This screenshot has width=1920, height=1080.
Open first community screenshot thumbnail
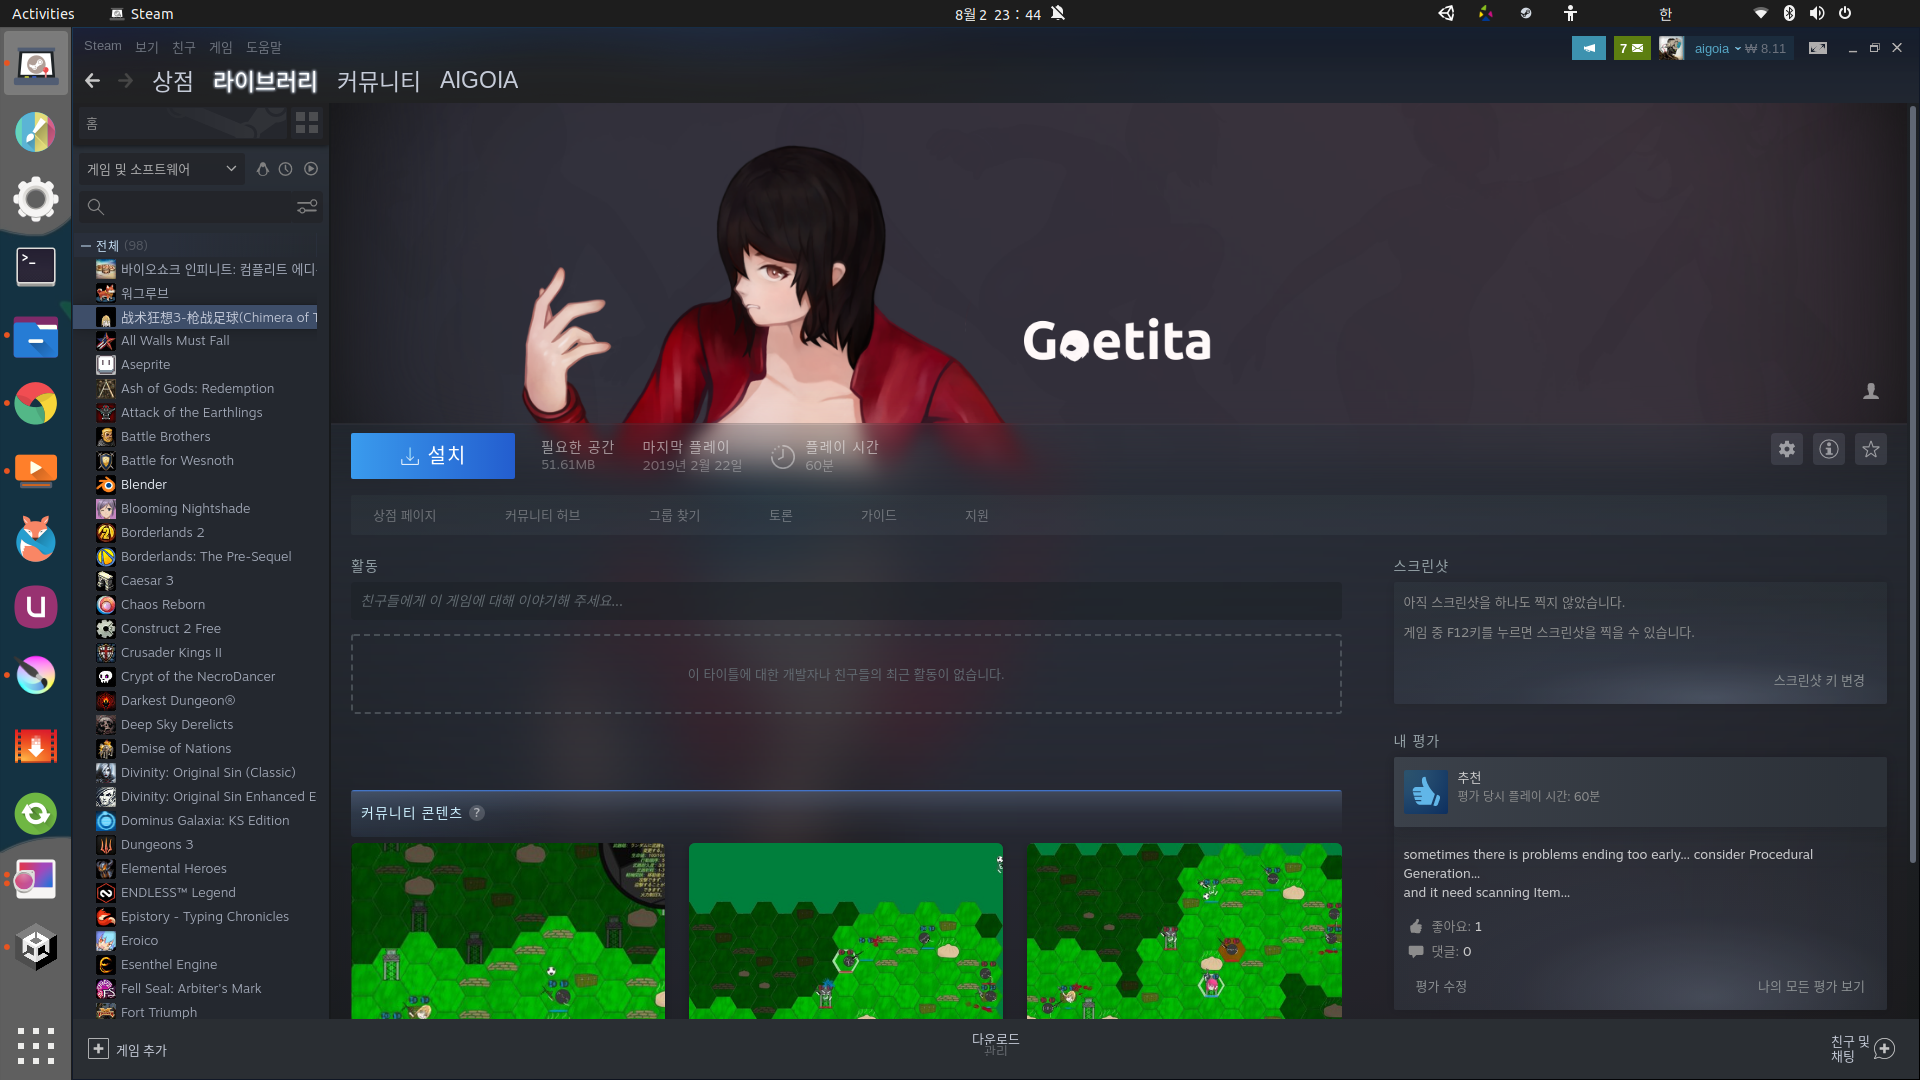[x=508, y=931]
